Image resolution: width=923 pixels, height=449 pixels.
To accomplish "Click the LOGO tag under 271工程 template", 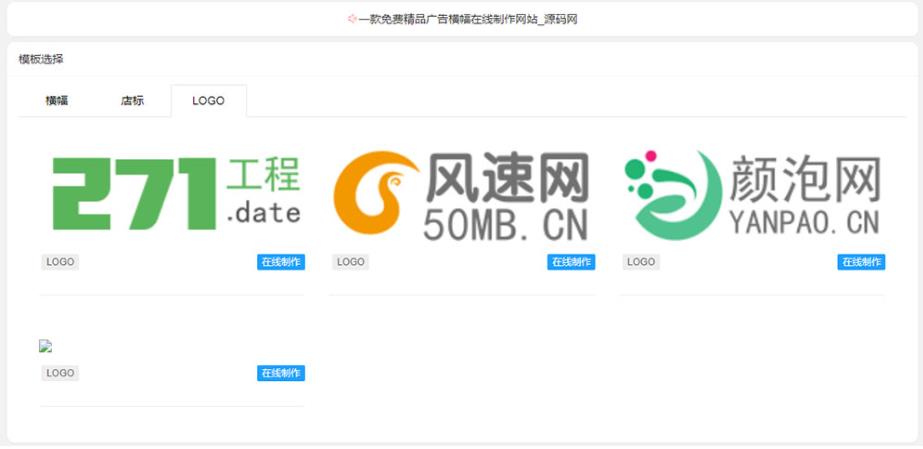I will [60, 262].
